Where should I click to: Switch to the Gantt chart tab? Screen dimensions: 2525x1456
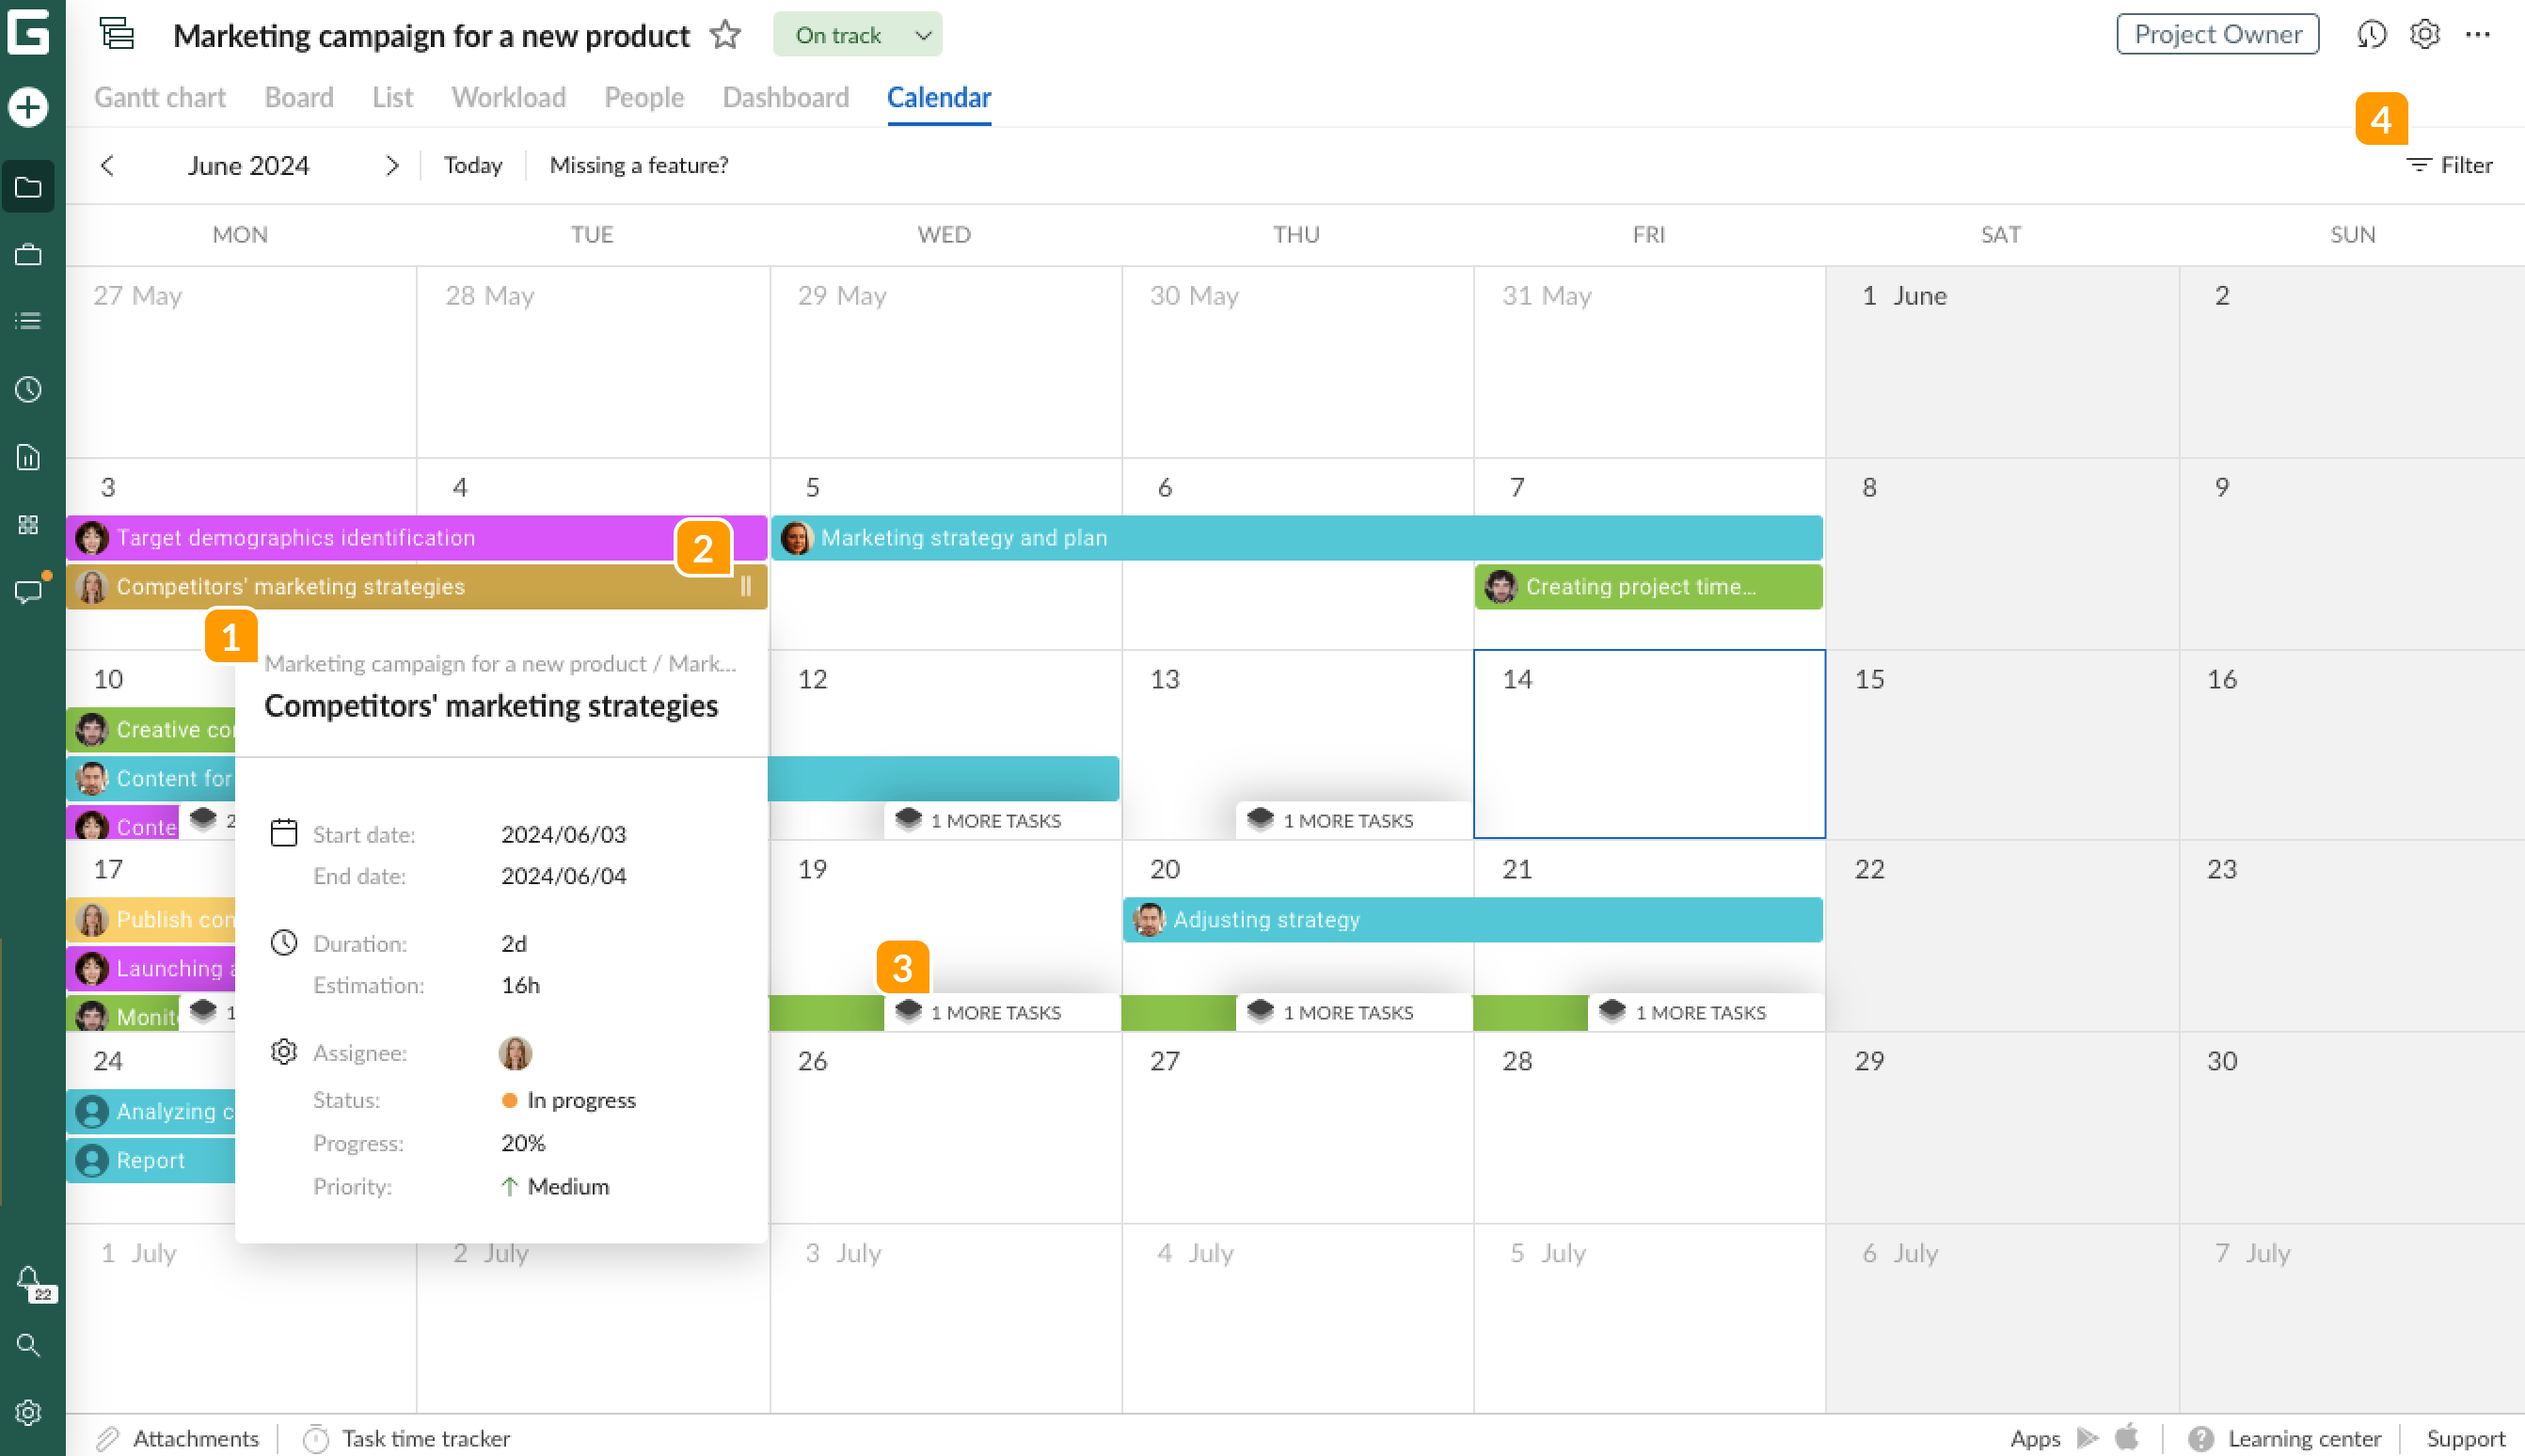click(159, 97)
